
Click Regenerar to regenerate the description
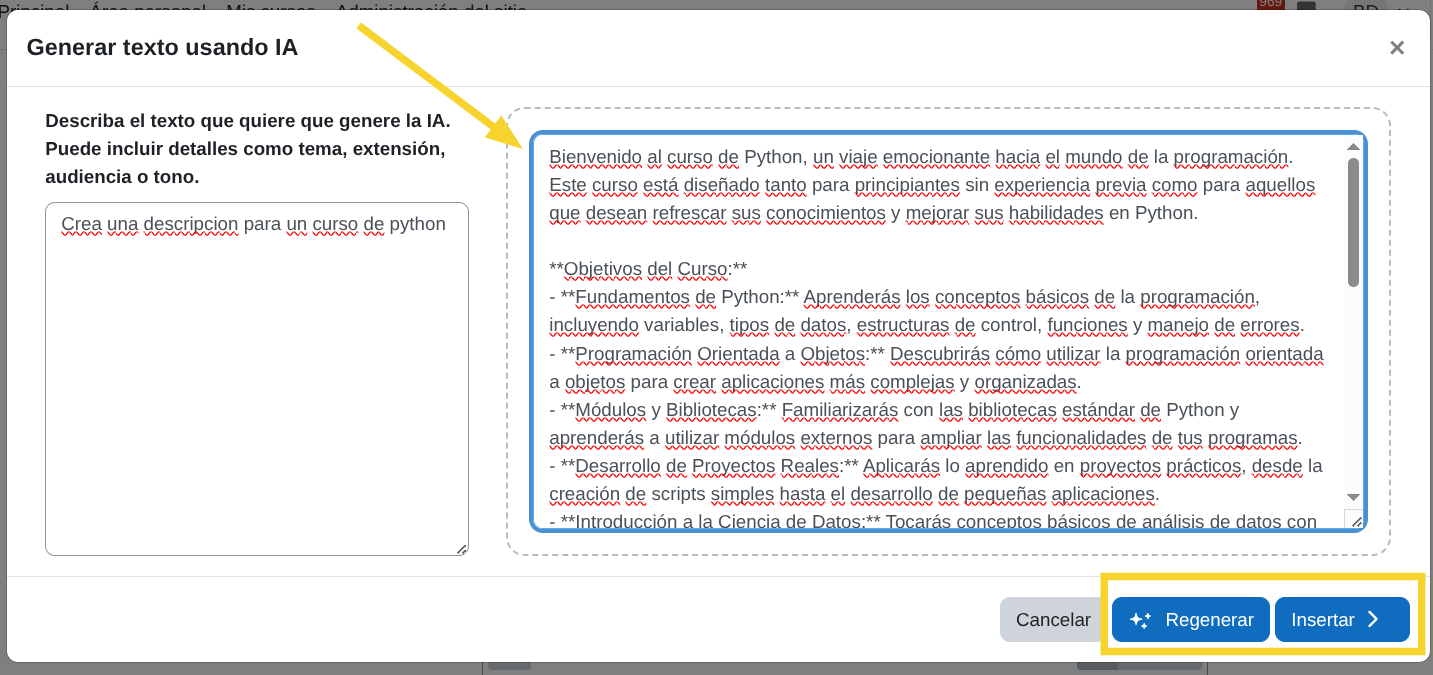pyautogui.click(x=1190, y=619)
